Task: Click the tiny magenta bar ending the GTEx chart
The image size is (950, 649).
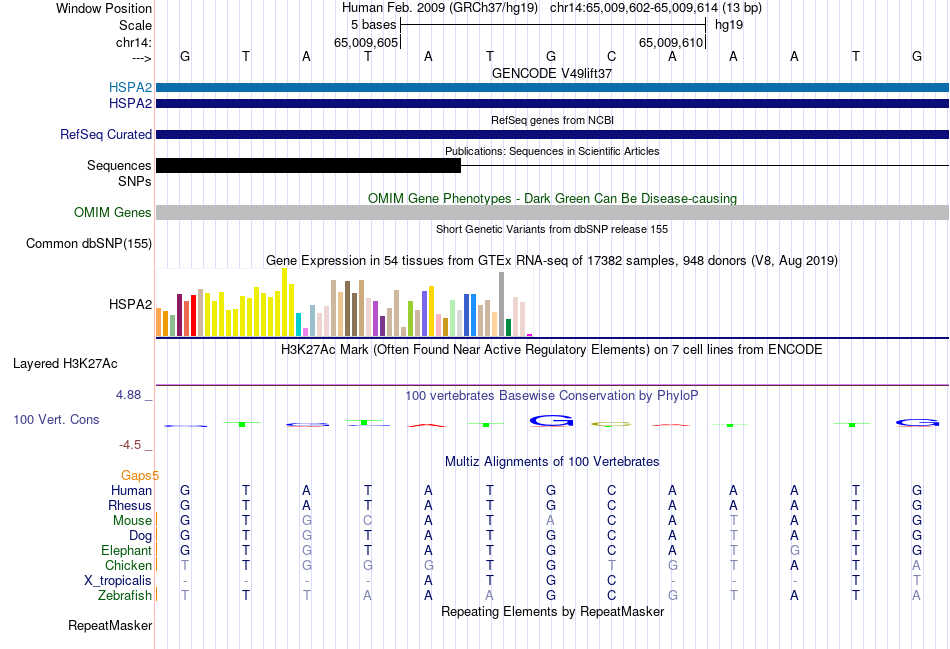Action: tap(530, 334)
